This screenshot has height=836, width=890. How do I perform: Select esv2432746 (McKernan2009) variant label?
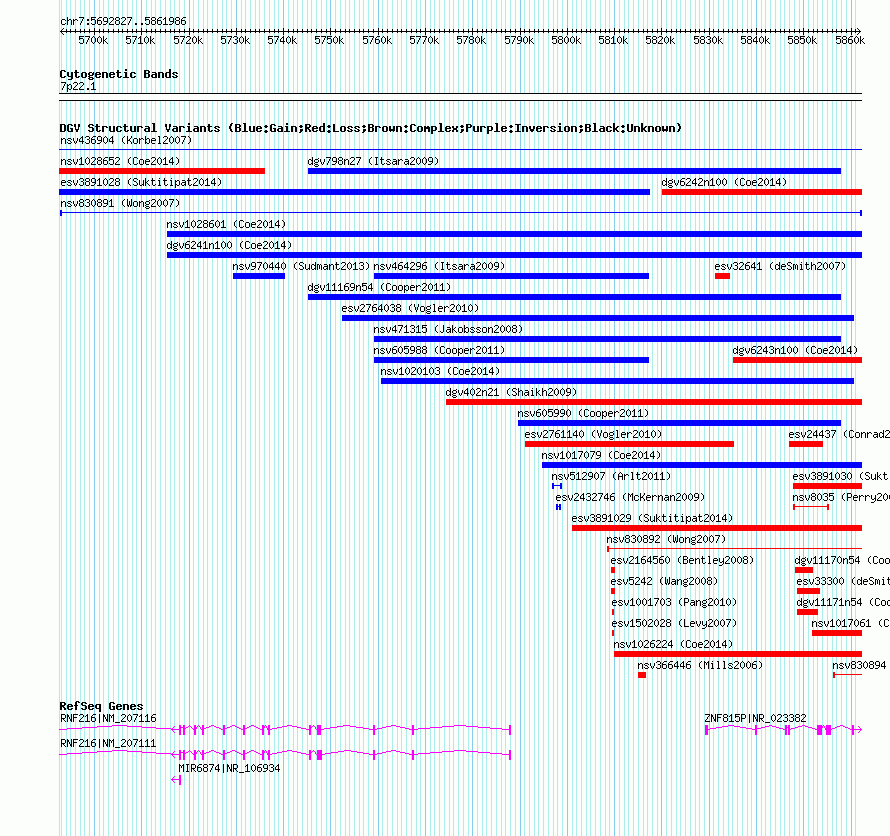tap(630, 497)
